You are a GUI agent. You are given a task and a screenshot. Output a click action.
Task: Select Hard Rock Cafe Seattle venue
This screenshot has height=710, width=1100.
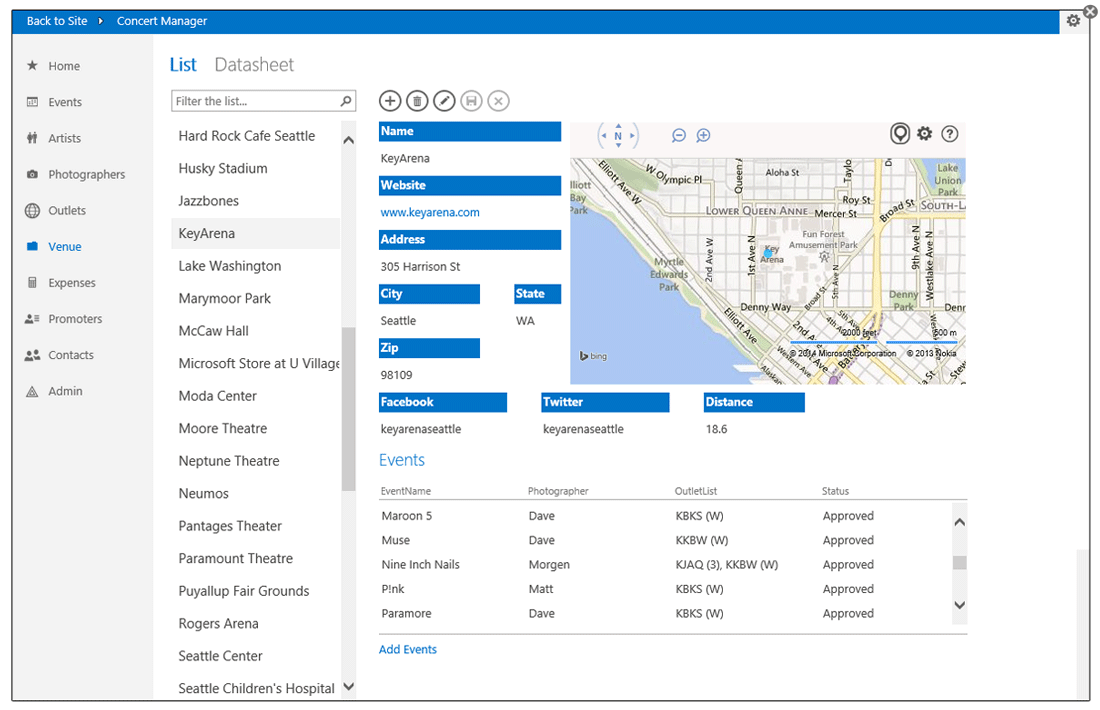(255, 136)
